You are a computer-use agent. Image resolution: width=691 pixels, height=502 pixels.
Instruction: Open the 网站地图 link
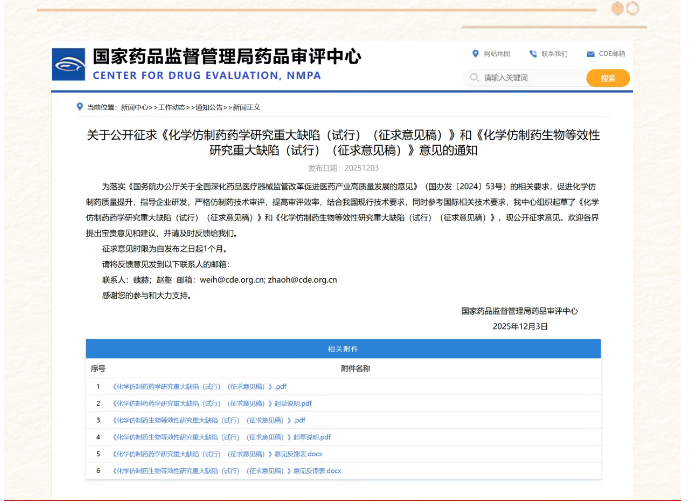pos(497,53)
